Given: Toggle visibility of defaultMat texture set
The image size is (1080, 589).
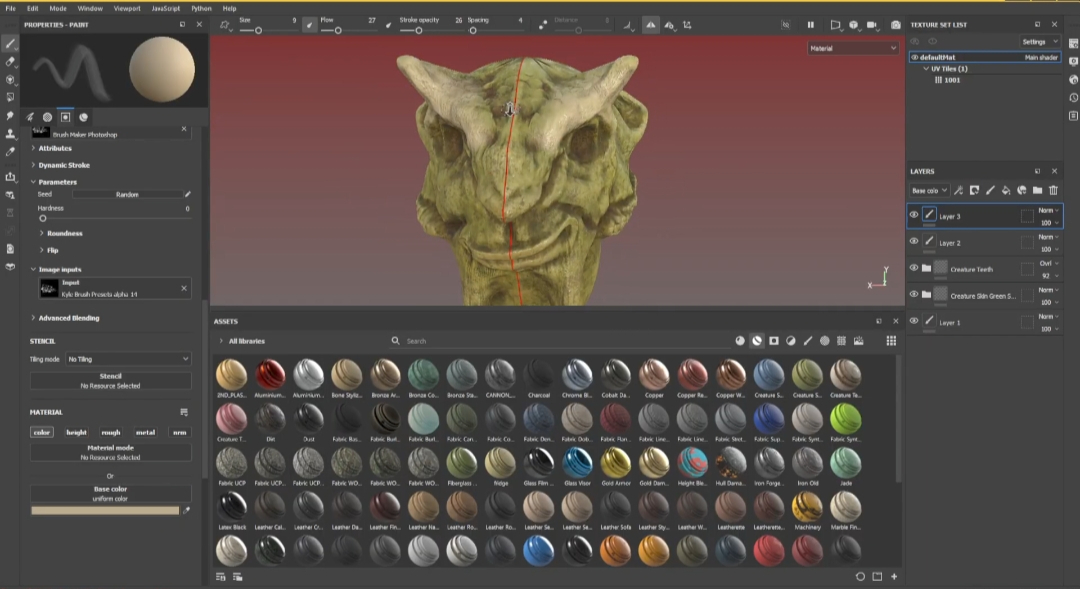Looking at the screenshot, I should [915, 57].
